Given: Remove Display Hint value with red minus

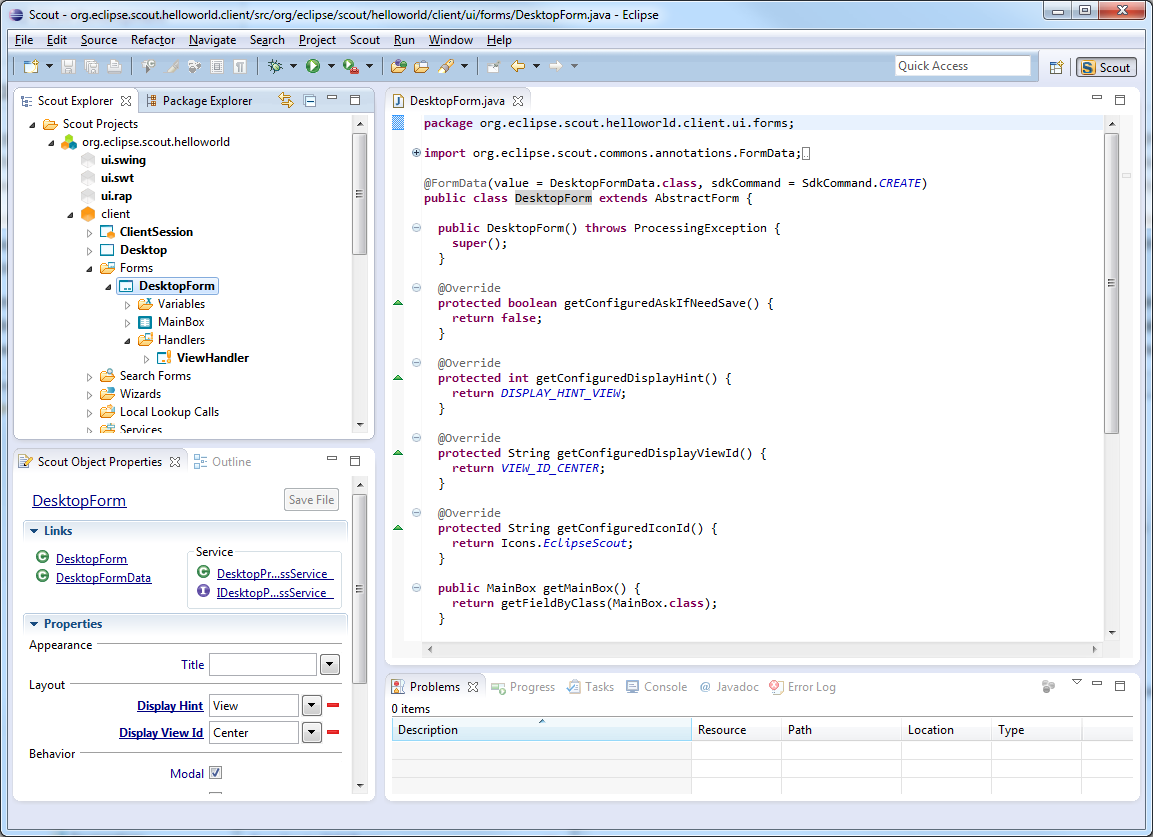Looking at the screenshot, I should (x=333, y=705).
